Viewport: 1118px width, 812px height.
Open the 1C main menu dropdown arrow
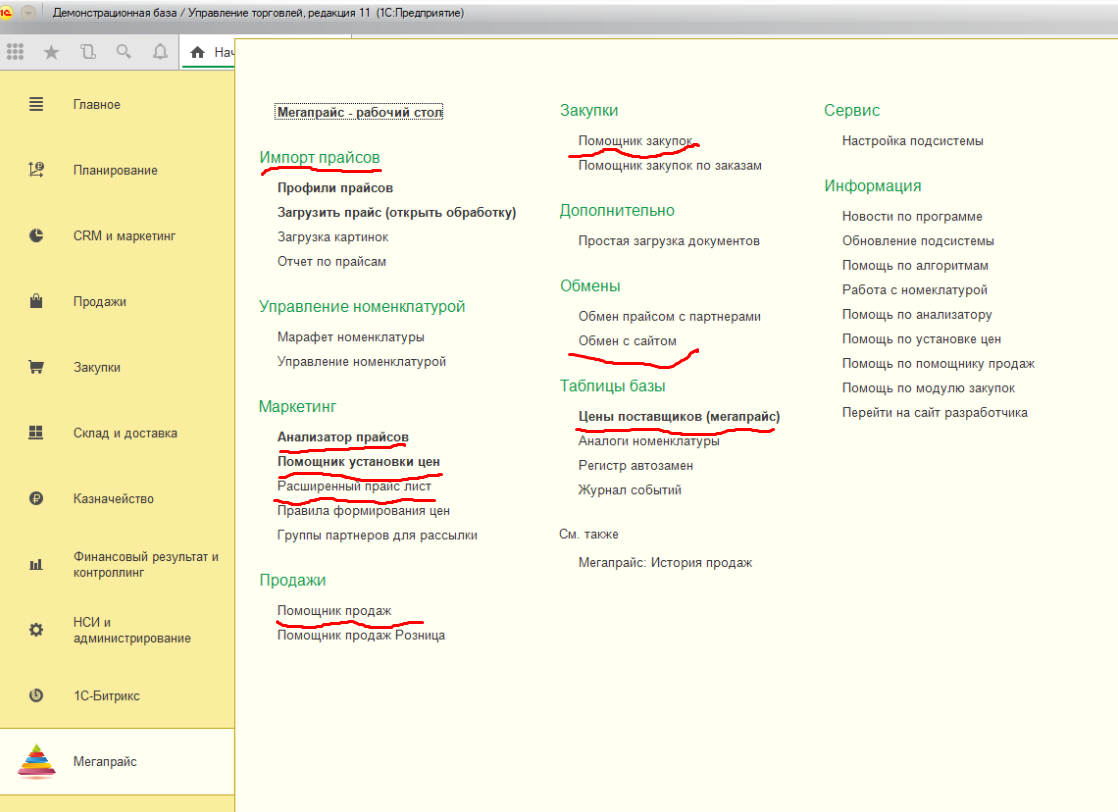[28, 13]
